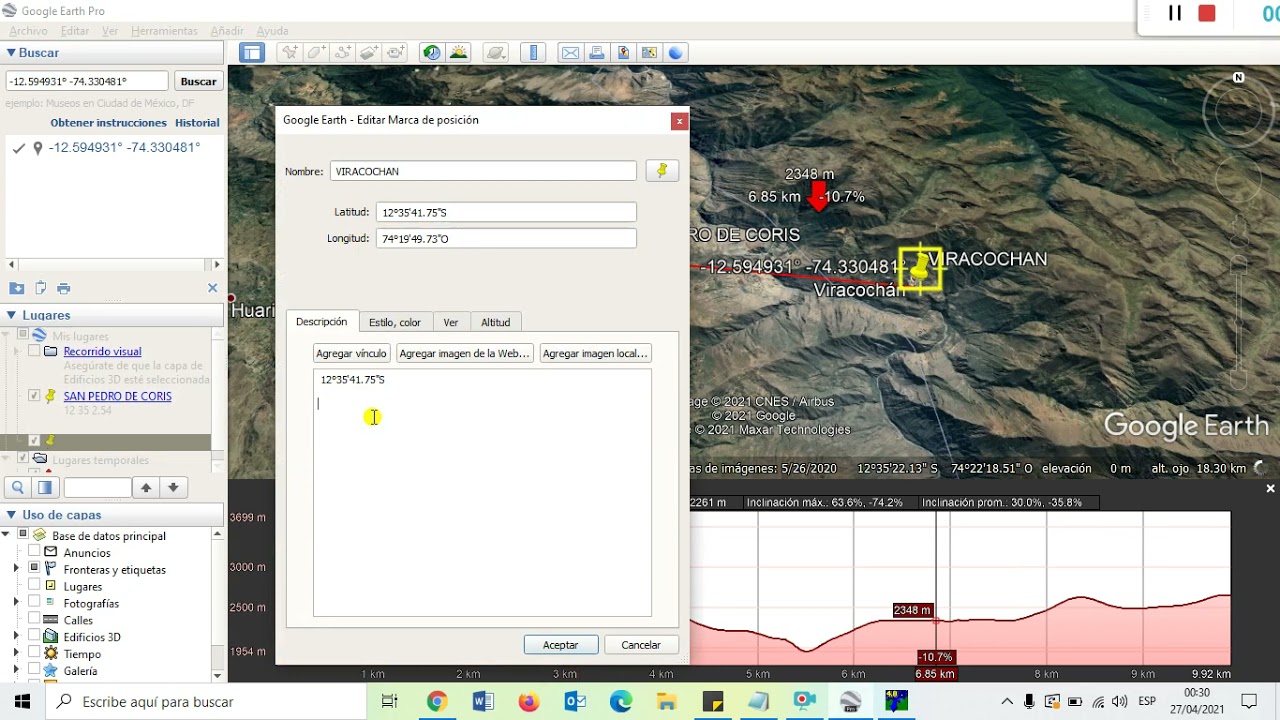This screenshot has height=720, width=1280.
Task: Click the split view icon in Lugares panel
Action: click(45, 488)
